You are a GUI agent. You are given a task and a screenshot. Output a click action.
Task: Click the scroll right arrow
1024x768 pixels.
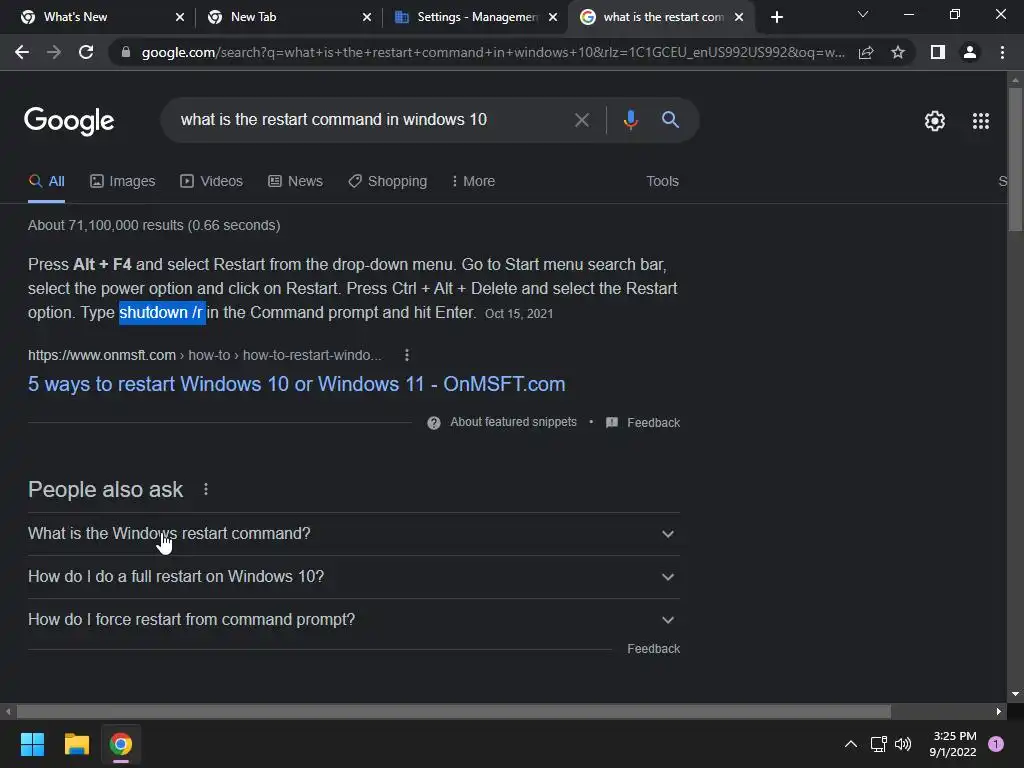[x=999, y=712]
